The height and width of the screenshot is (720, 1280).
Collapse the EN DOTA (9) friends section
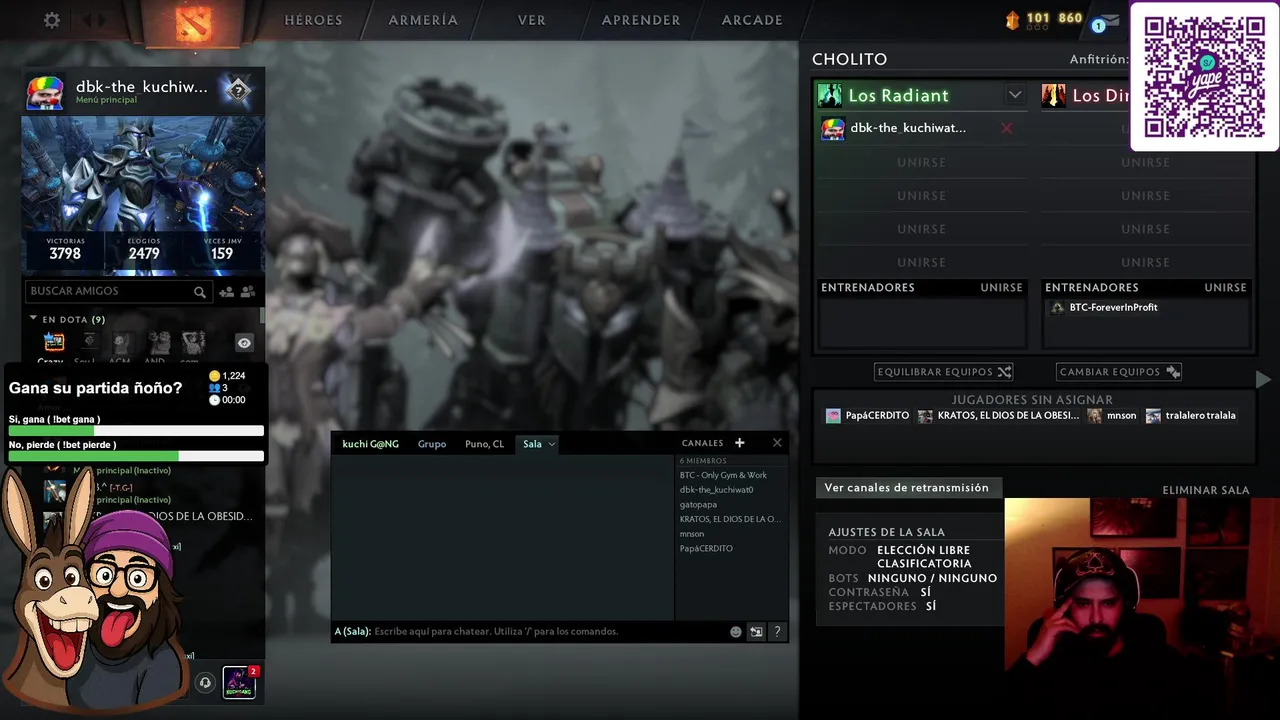33,319
